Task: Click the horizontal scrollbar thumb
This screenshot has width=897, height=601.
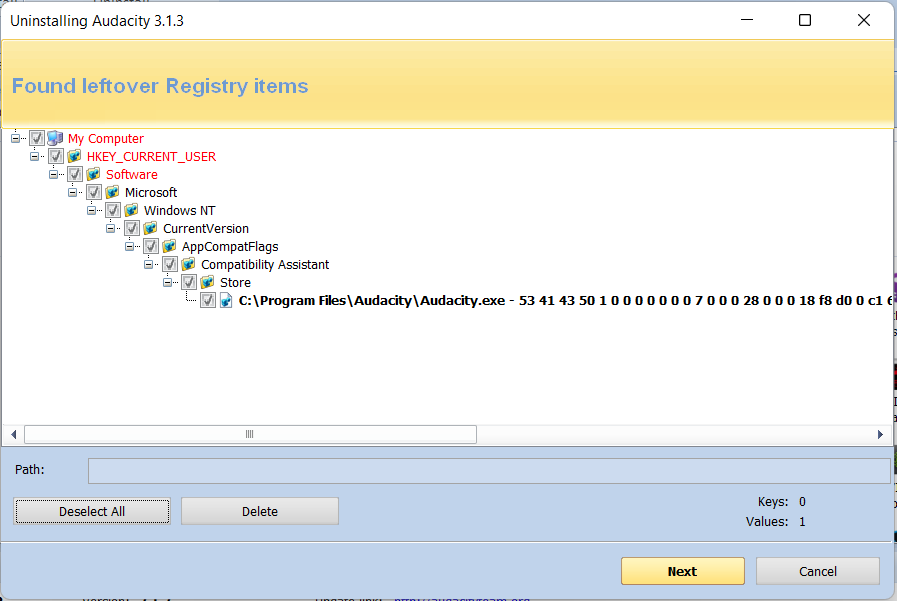Action: pyautogui.click(x=250, y=434)
